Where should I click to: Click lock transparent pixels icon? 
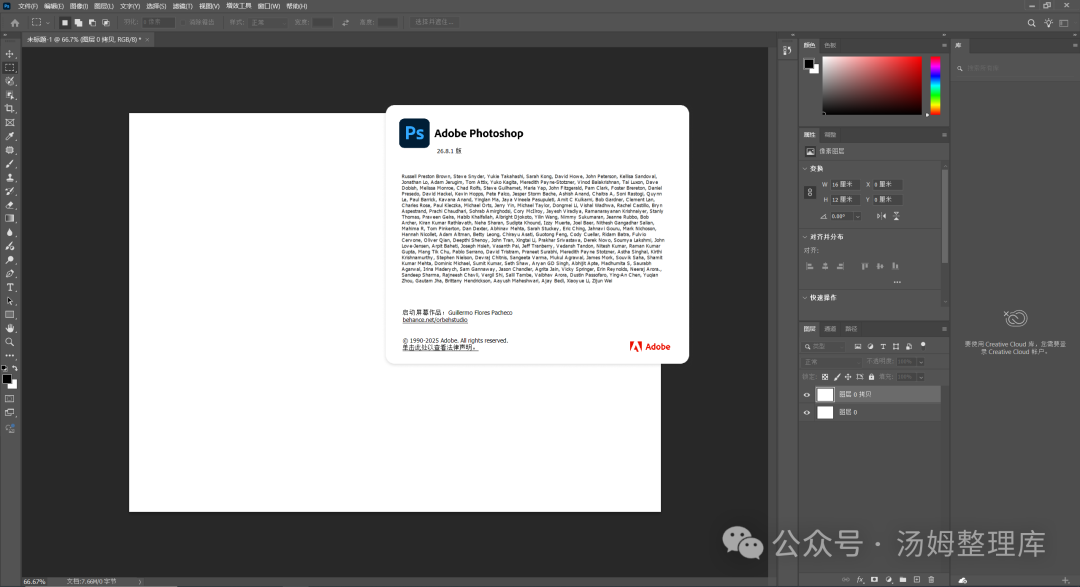(825, 377)
